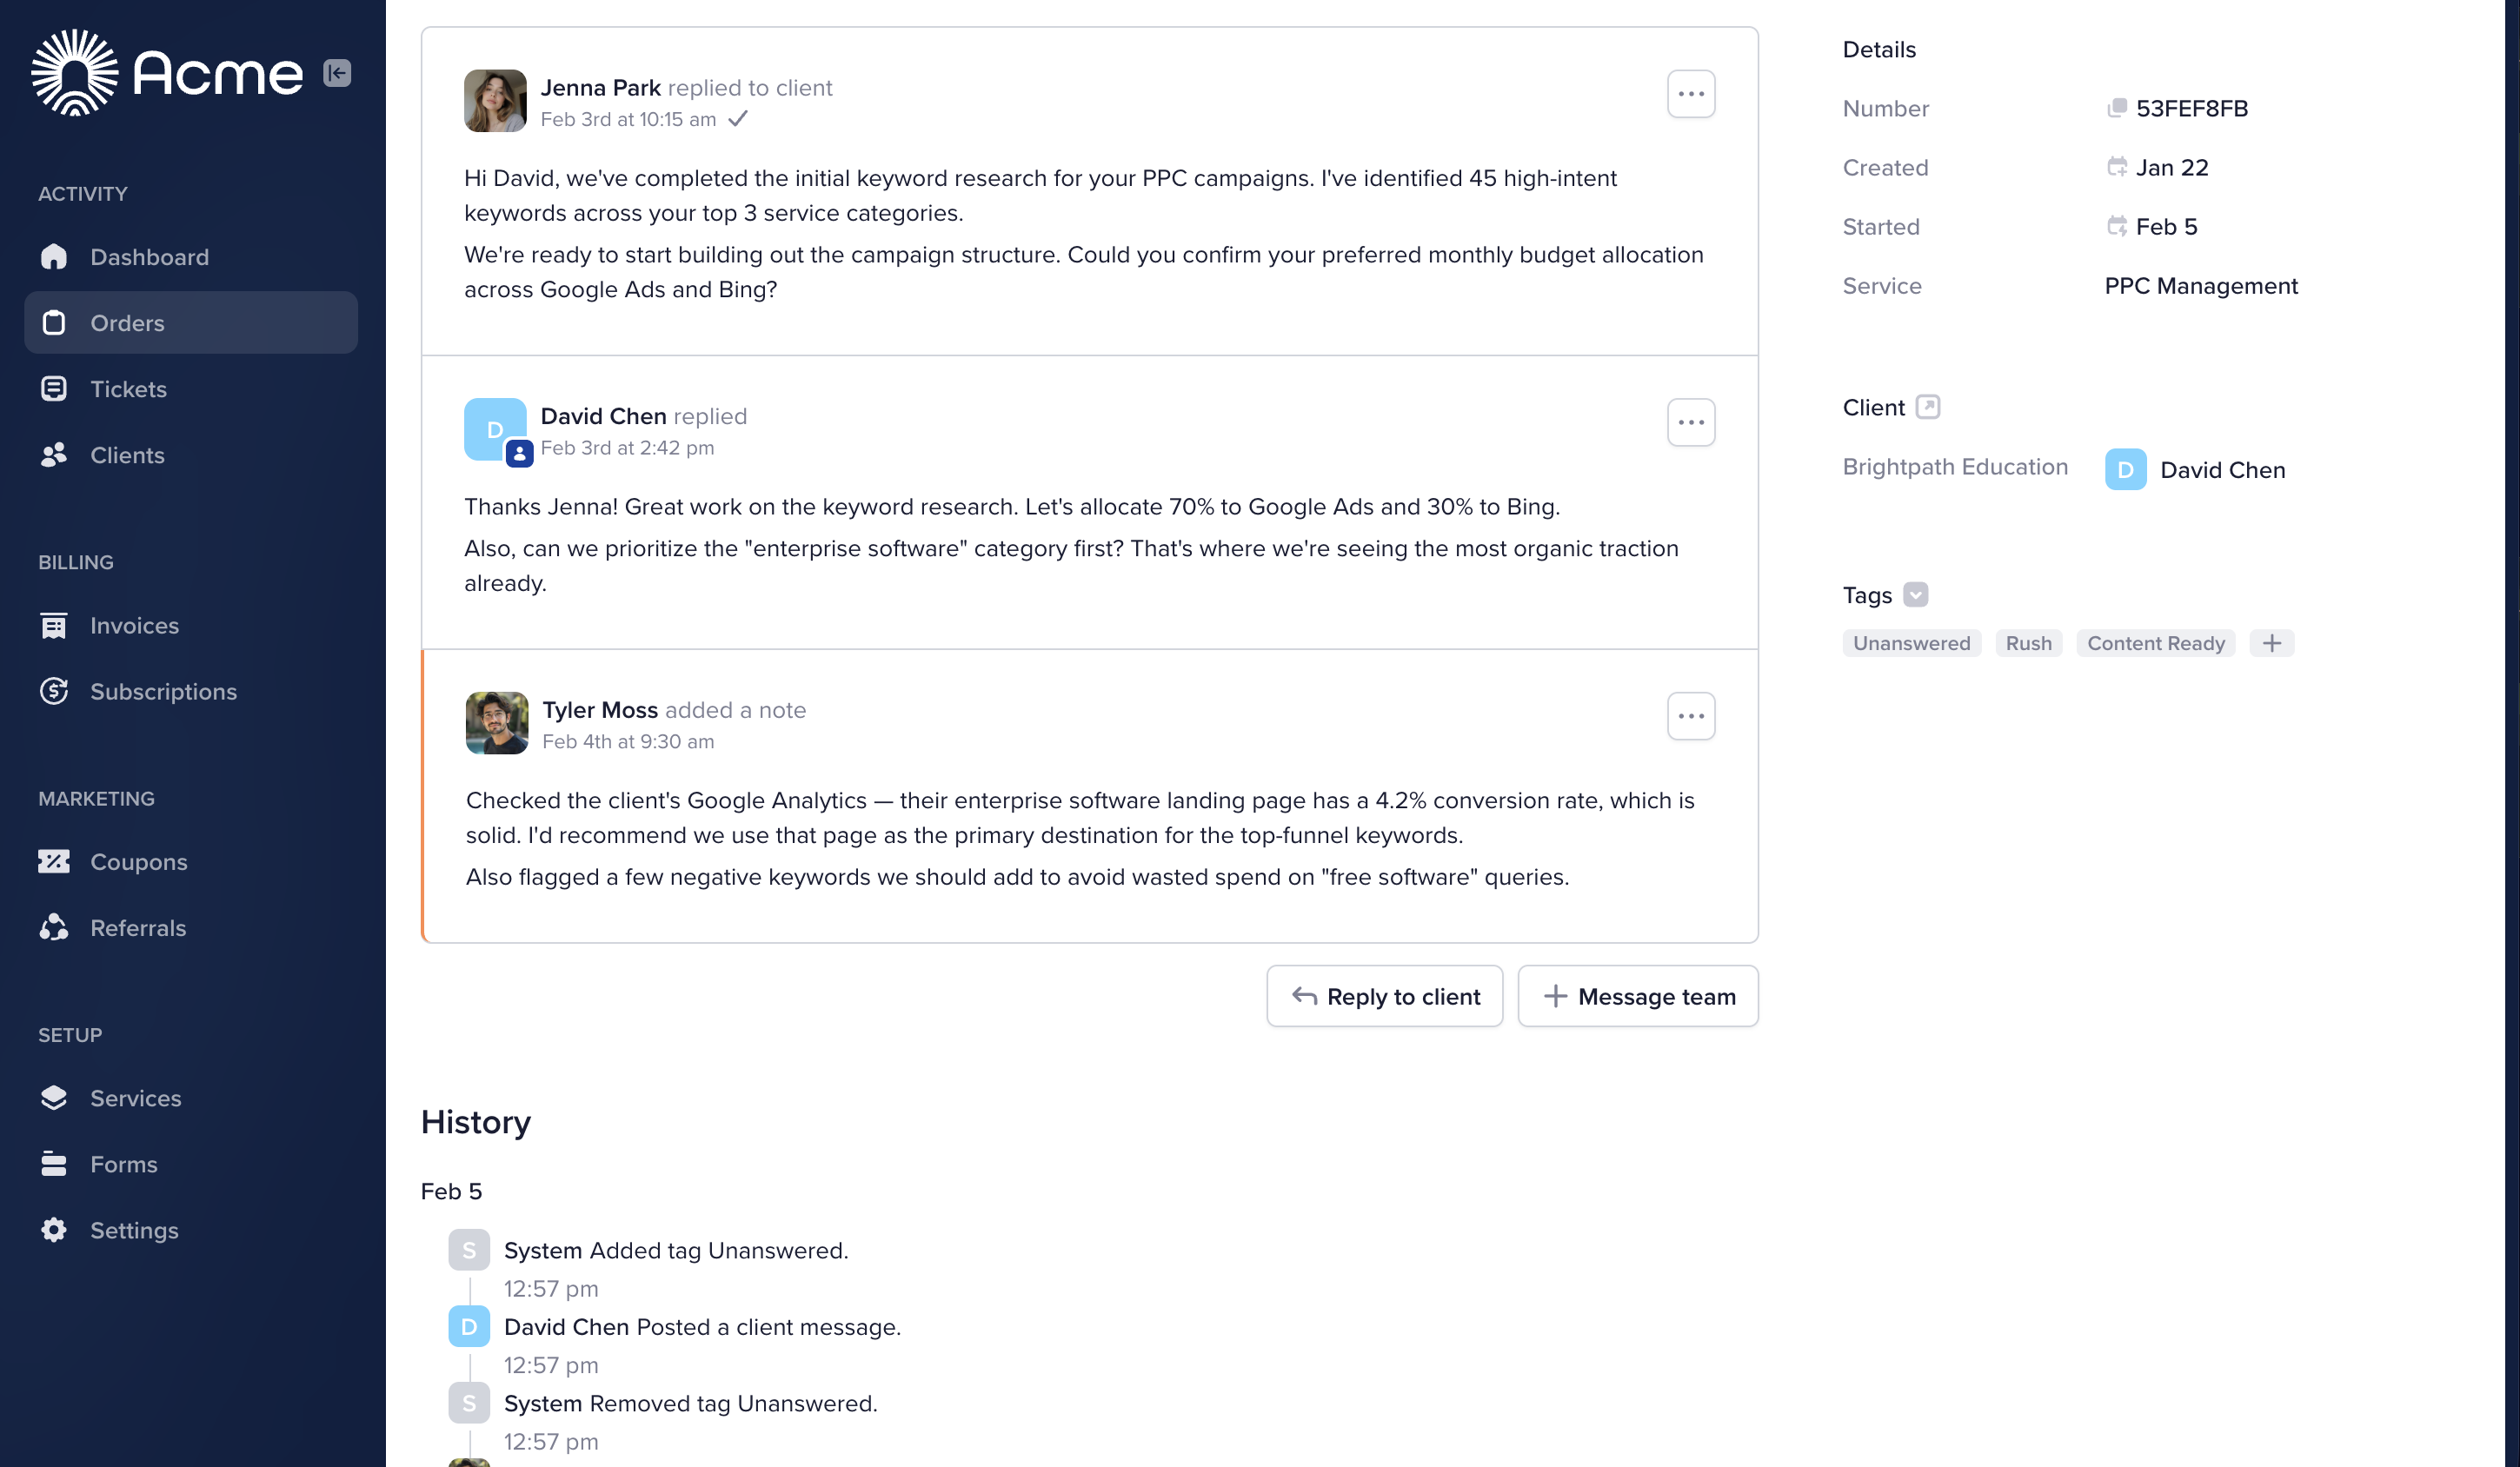Open the options menu on David Chen's reply

click(1691, 422)
